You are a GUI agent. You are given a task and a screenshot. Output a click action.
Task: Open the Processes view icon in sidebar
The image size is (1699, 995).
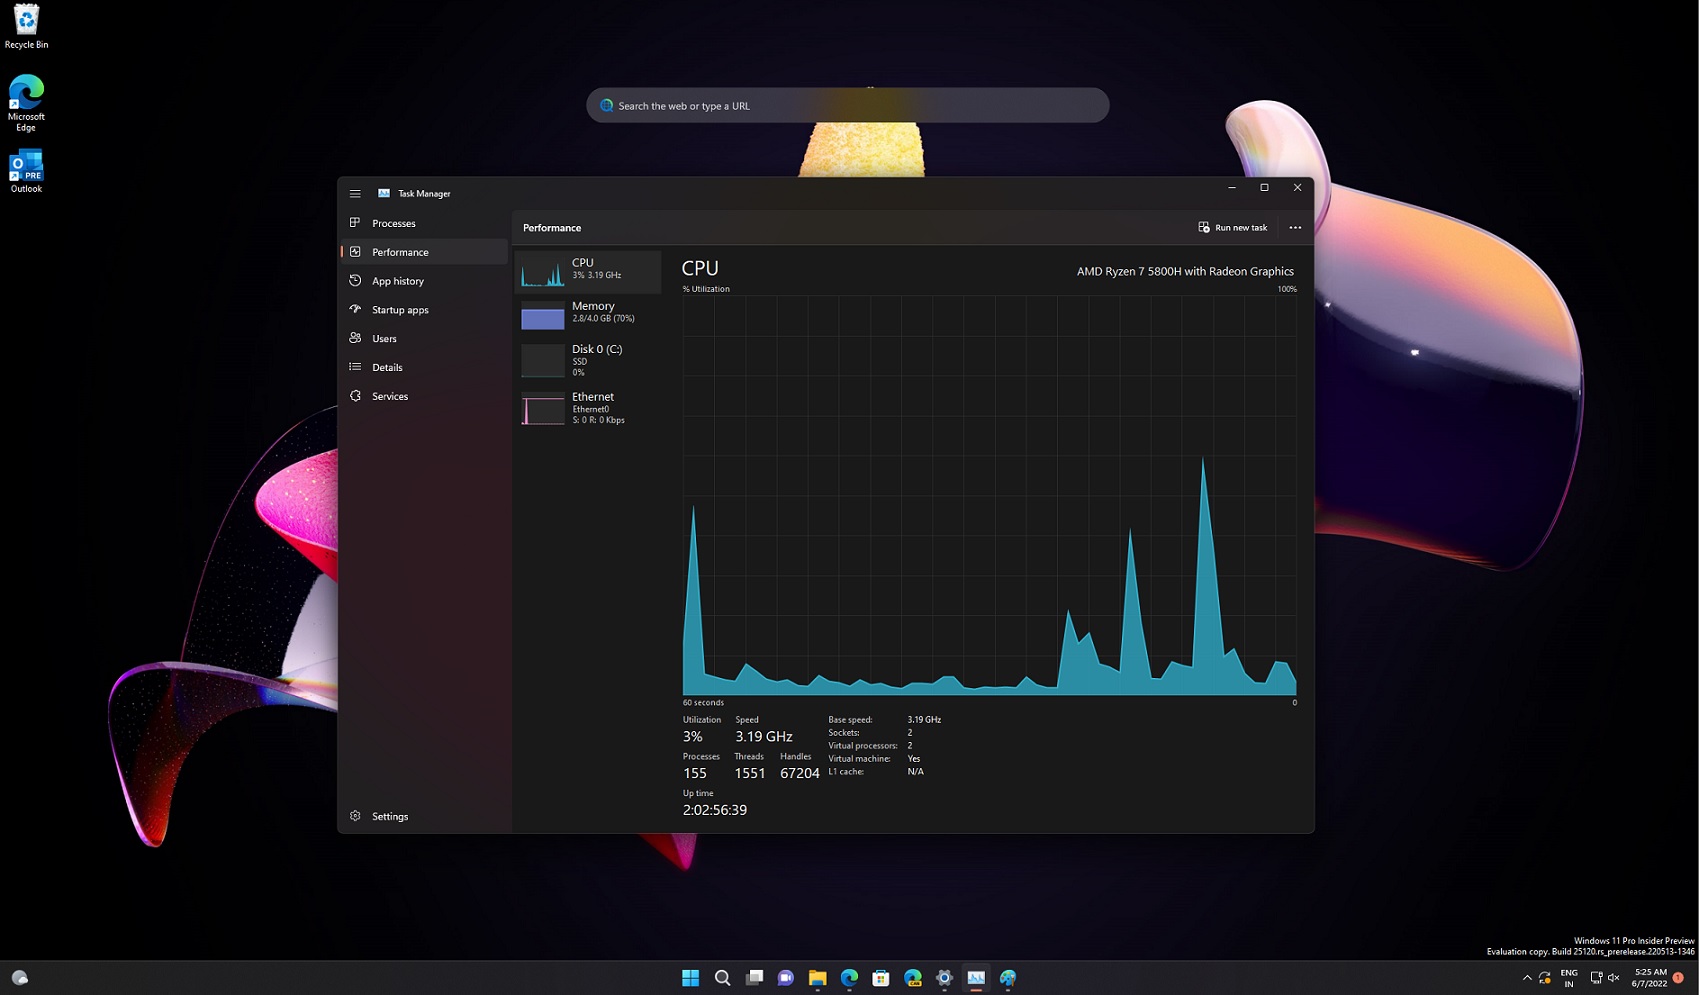(356, 223)
